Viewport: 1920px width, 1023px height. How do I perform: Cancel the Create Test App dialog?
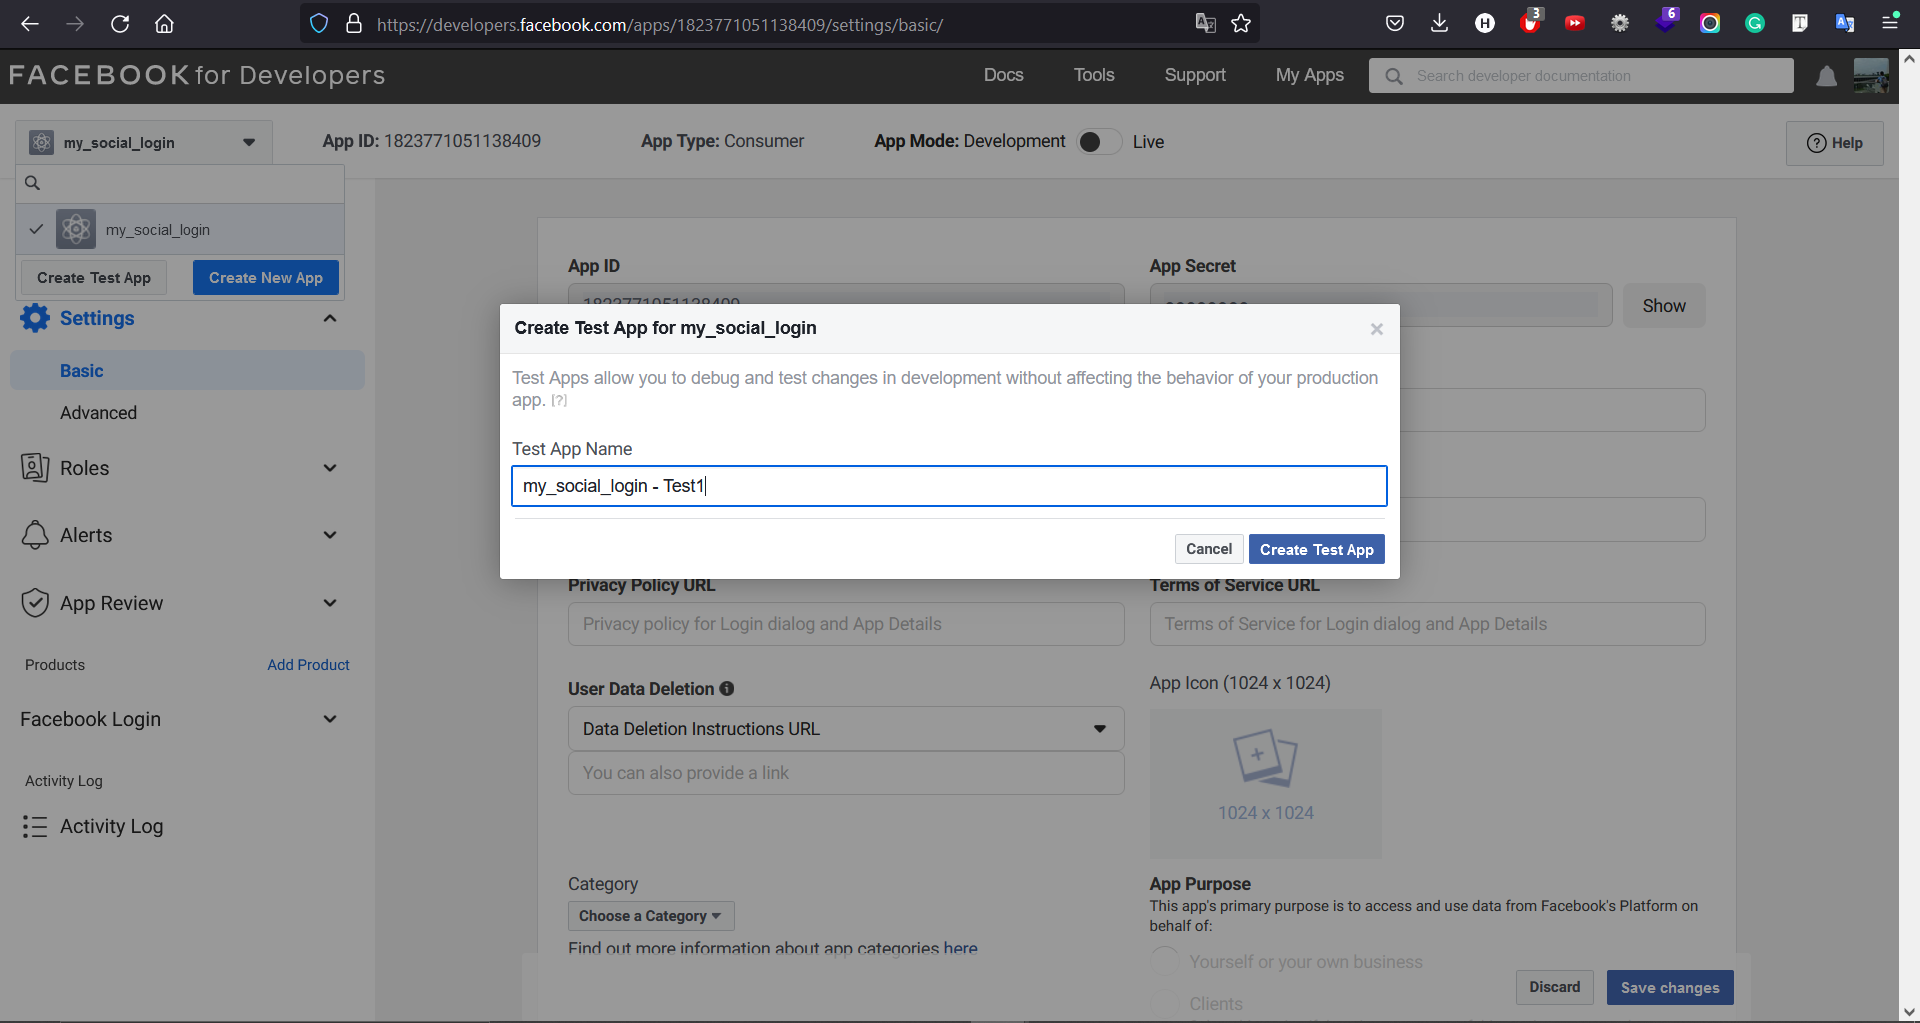click(1209, 549)
